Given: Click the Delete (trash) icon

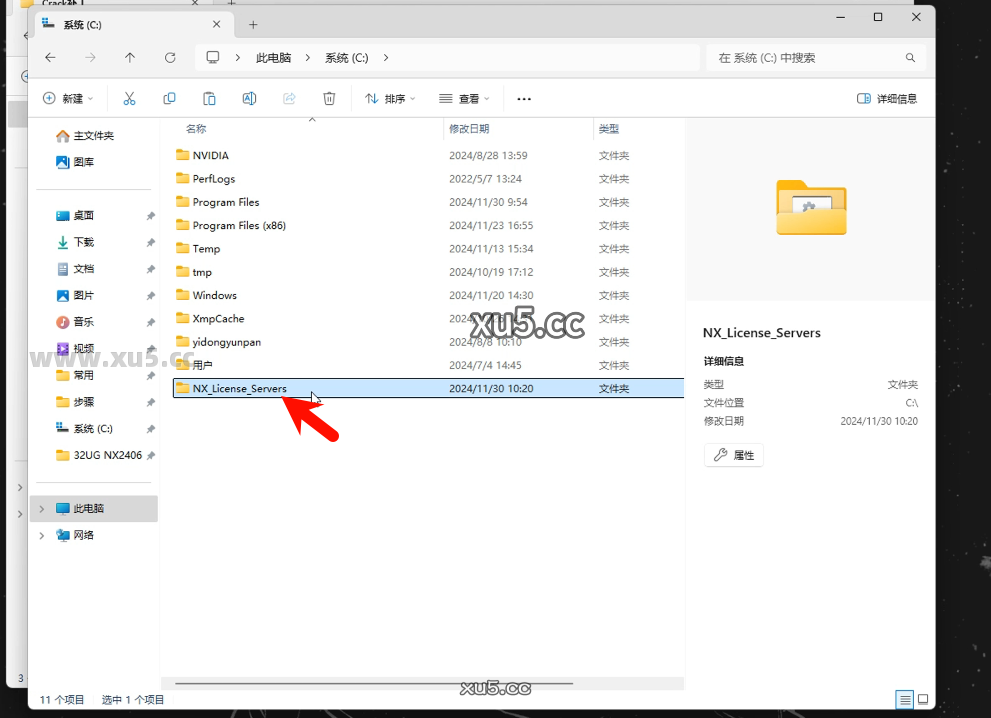Looking at the screenshot, I should [x=329, y=98].
